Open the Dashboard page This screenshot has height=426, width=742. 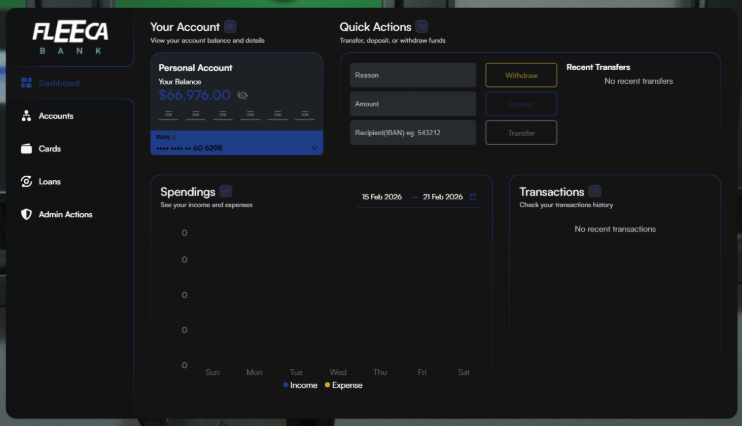59,83
